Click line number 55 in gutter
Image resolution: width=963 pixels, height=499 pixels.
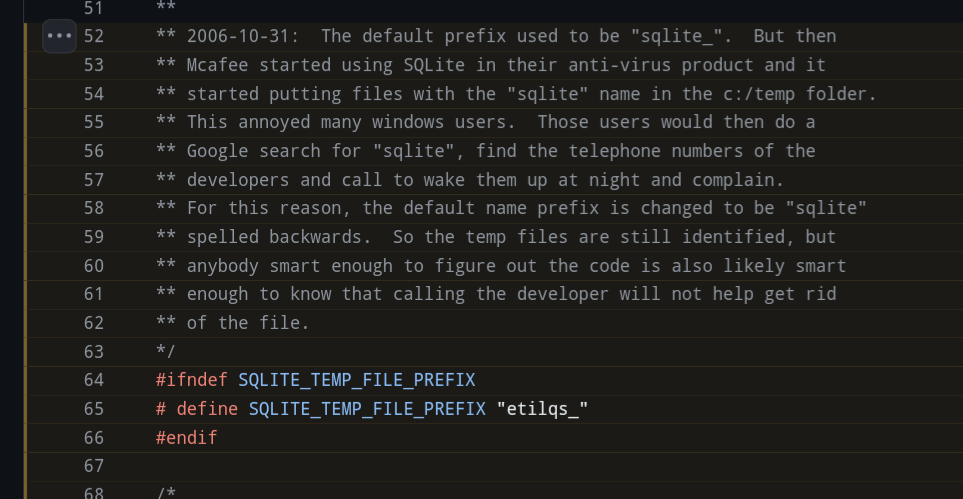point(94,122)
